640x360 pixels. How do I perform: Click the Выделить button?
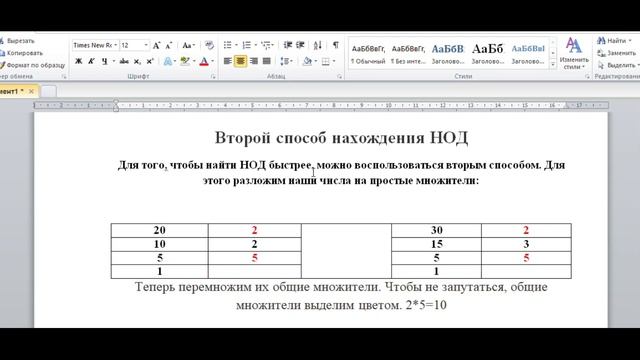pos(618,65)
